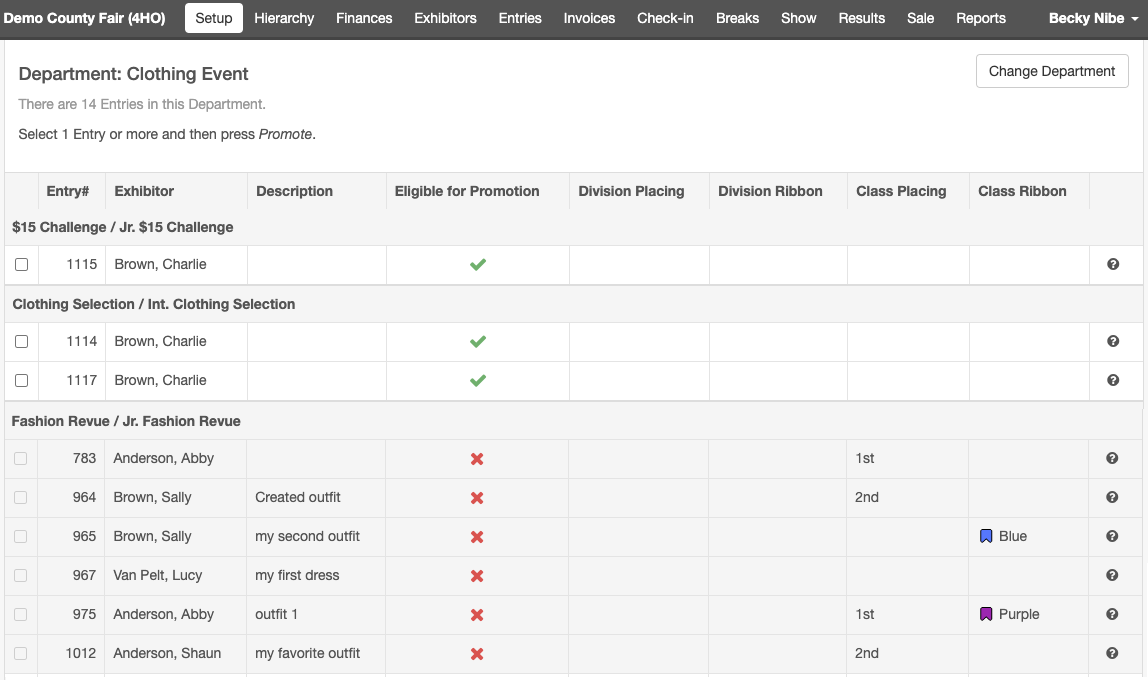Tick the checkbox for entry 1117
1148x680 pixels.
click(x=21, y=380)
